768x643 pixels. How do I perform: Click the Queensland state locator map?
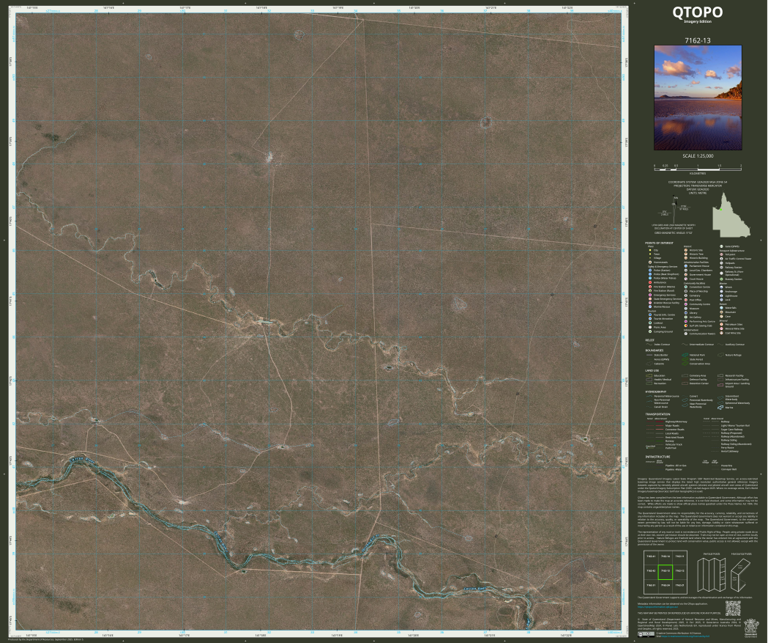point(731,216)
